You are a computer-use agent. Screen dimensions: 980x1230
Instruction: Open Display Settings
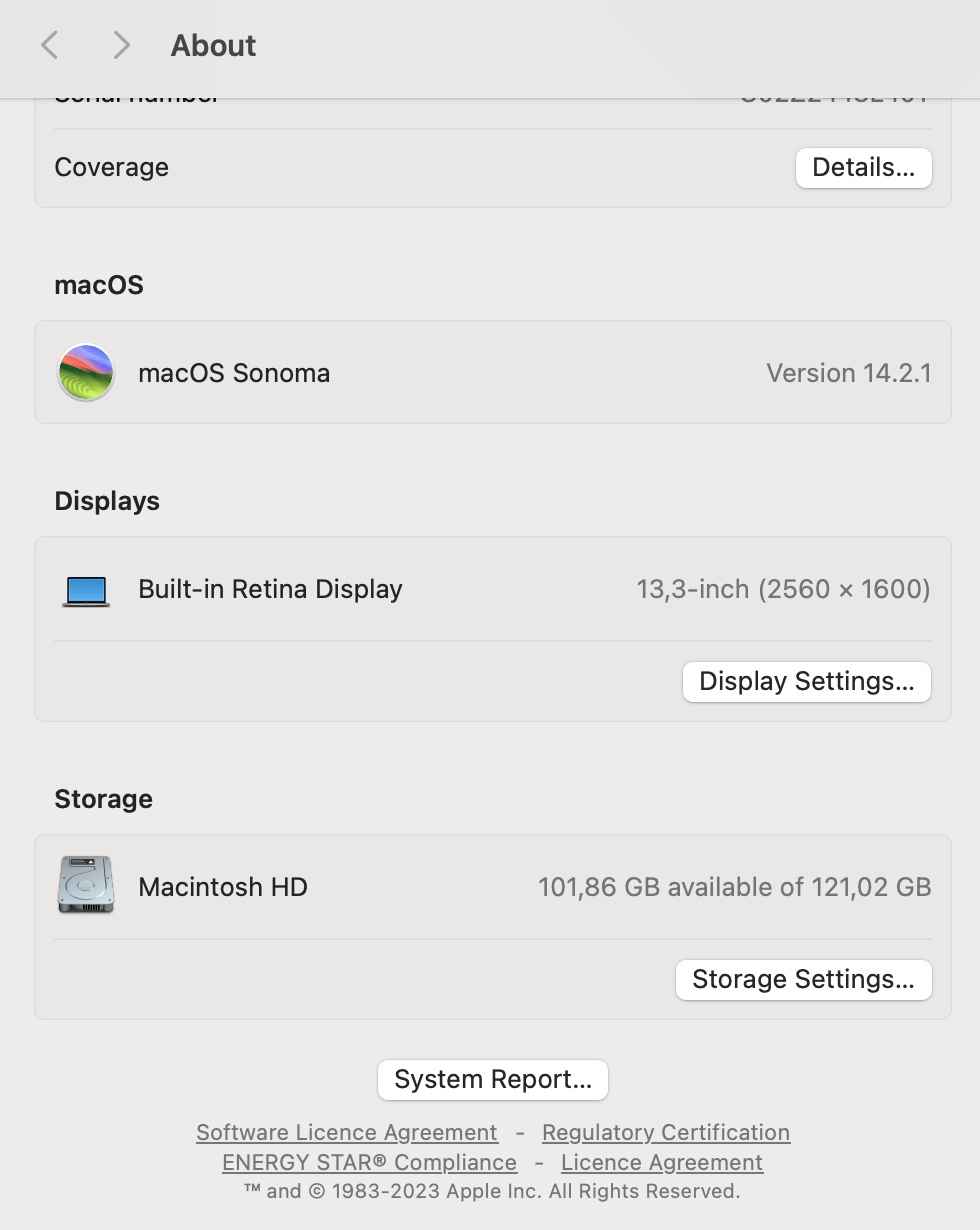(x=806, y=682)
